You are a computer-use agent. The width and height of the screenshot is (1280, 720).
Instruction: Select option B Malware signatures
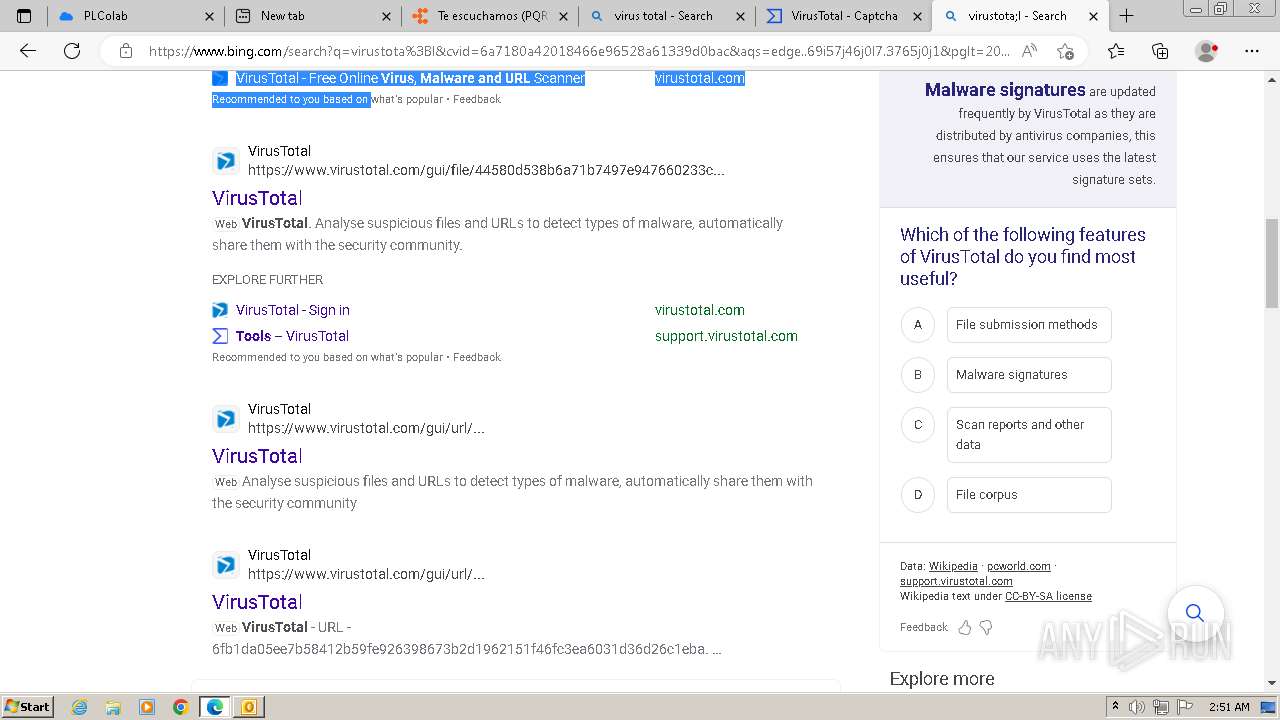pyautogui.click(x=1029, y=374)
